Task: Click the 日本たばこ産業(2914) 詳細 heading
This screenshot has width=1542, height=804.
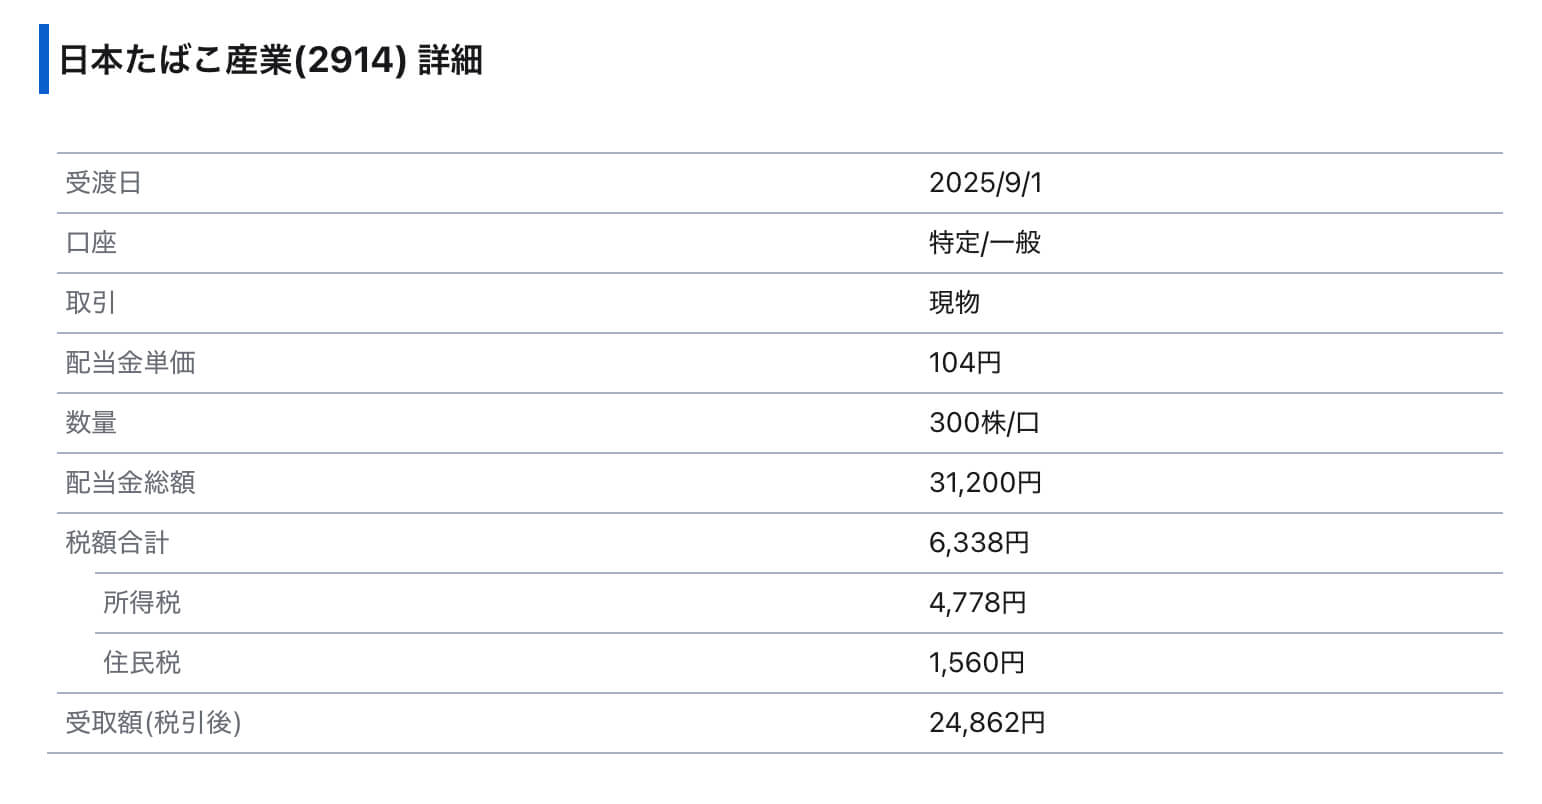Action: [x=271, y=60]
